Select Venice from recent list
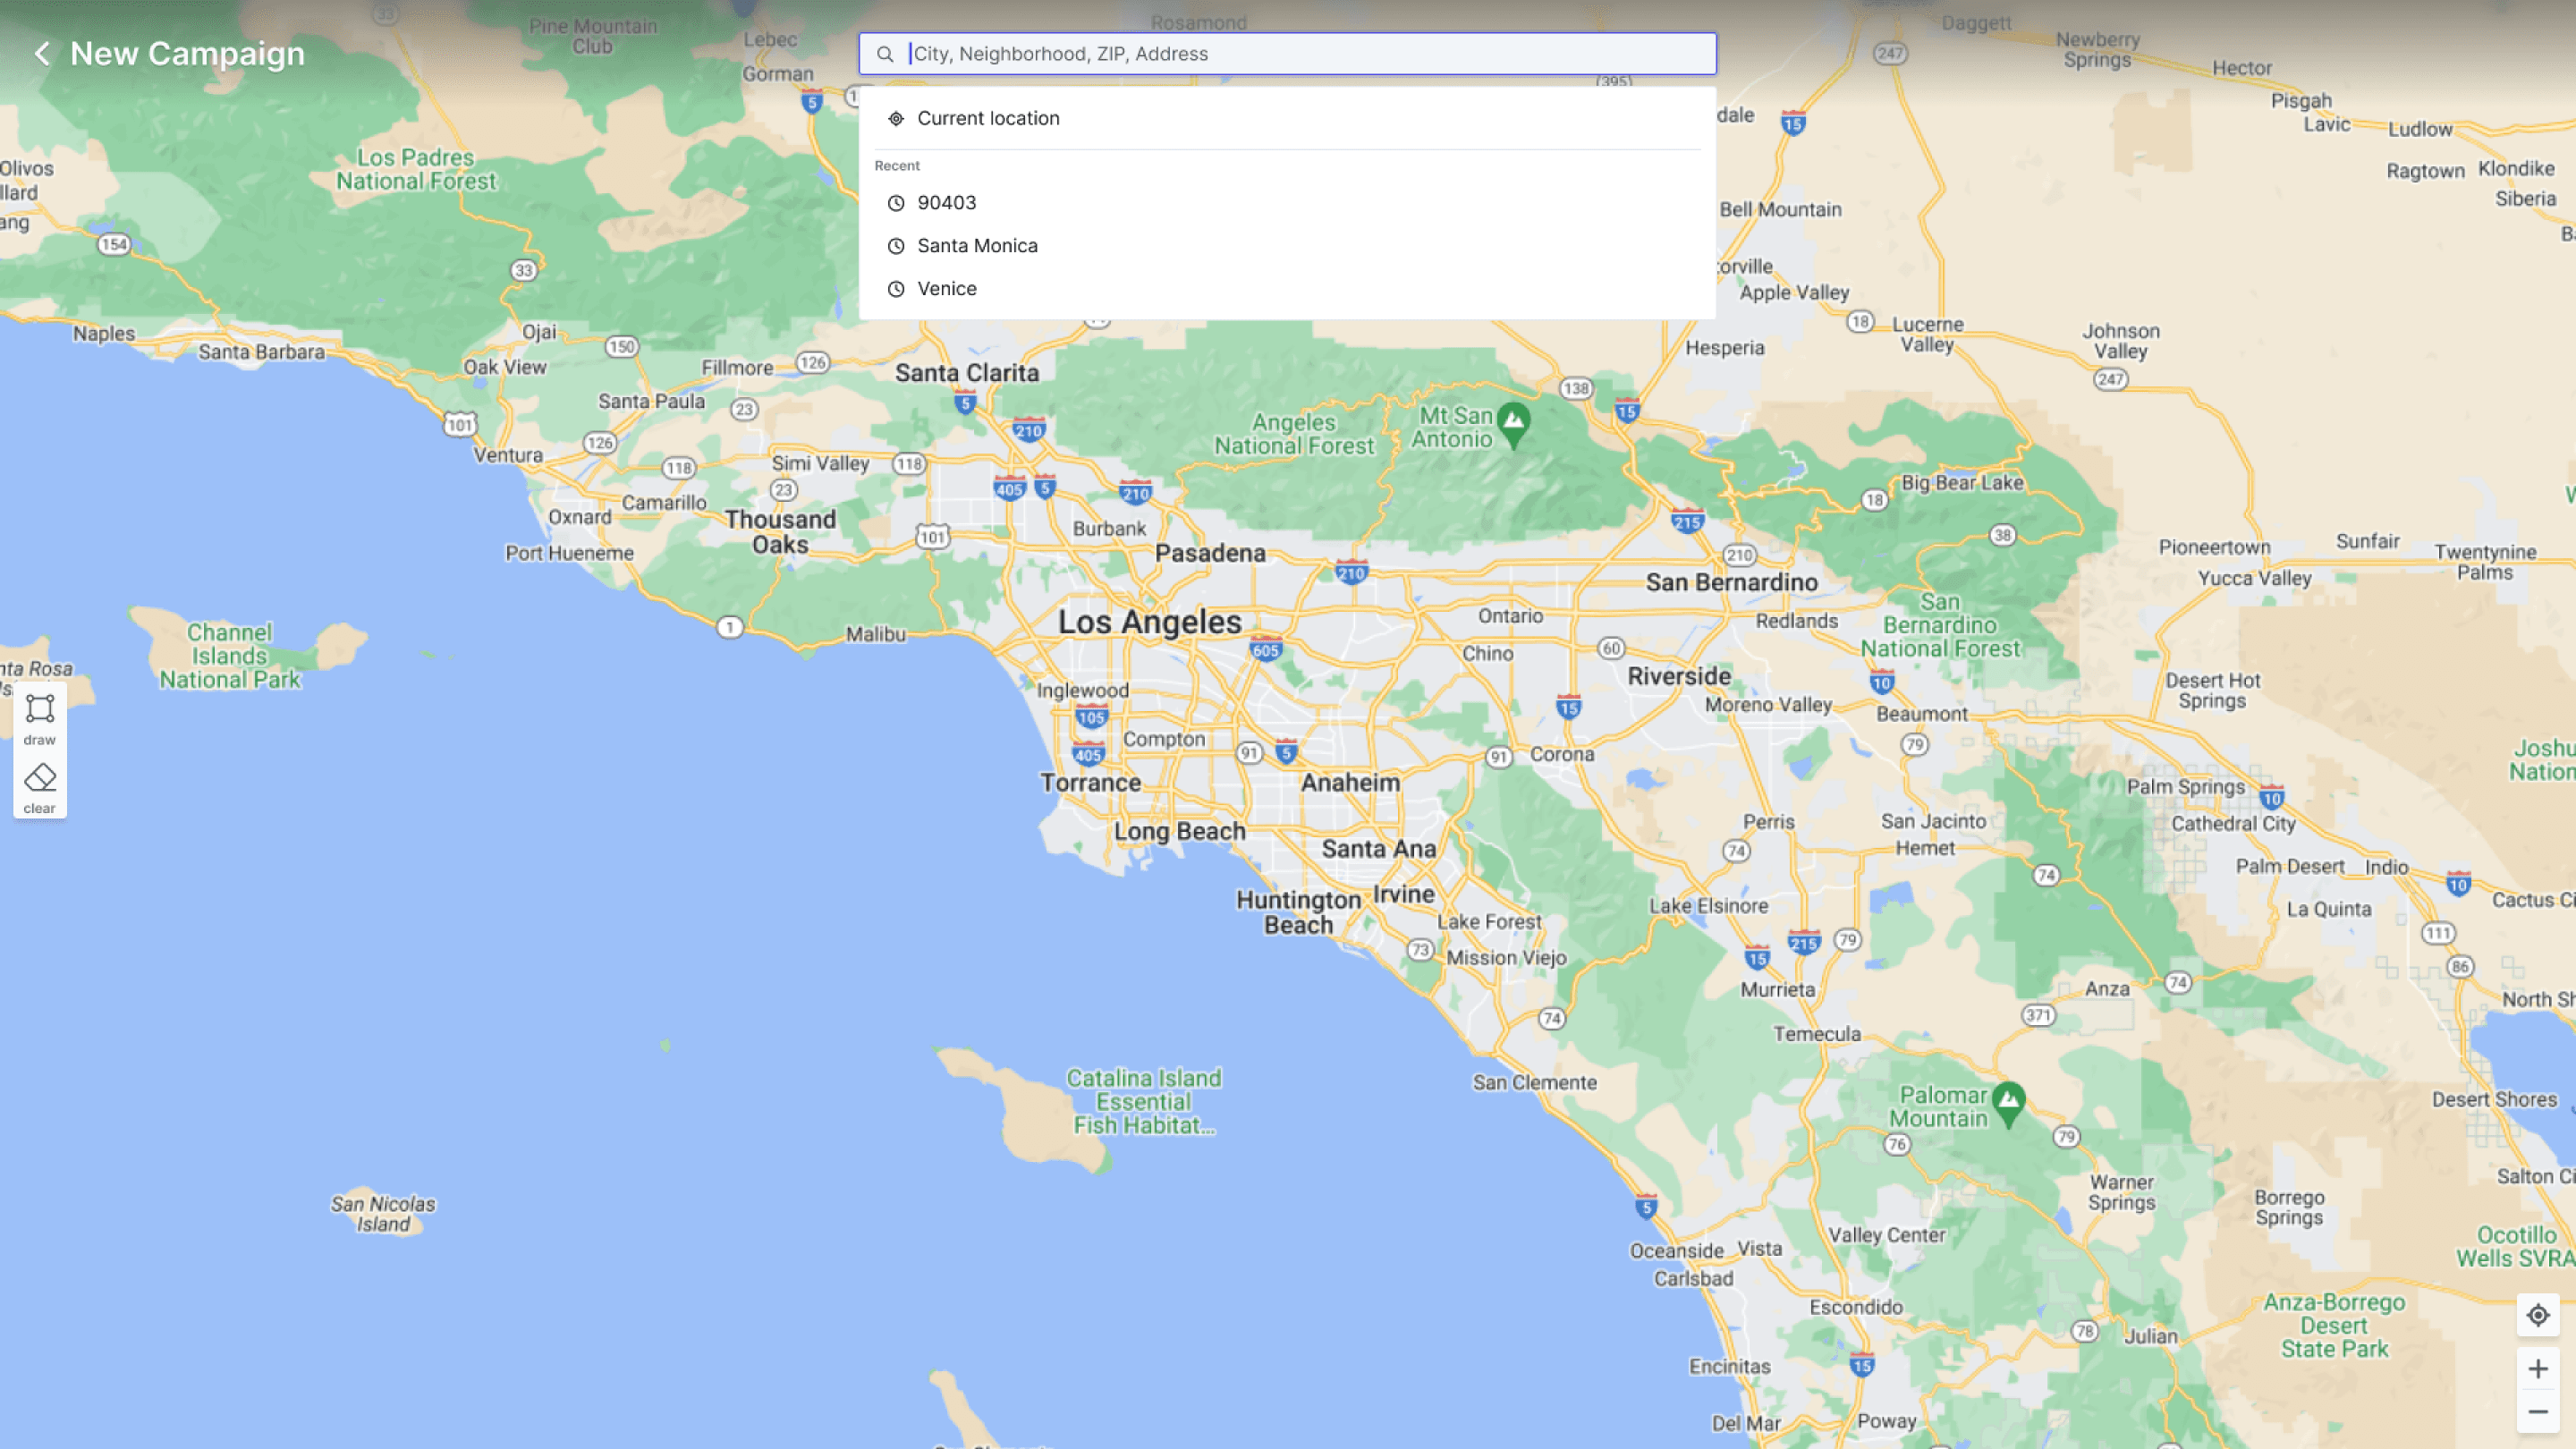The width and height of the screenshot is (2576, 1449). pyautogui.click(x=946, y=289)
